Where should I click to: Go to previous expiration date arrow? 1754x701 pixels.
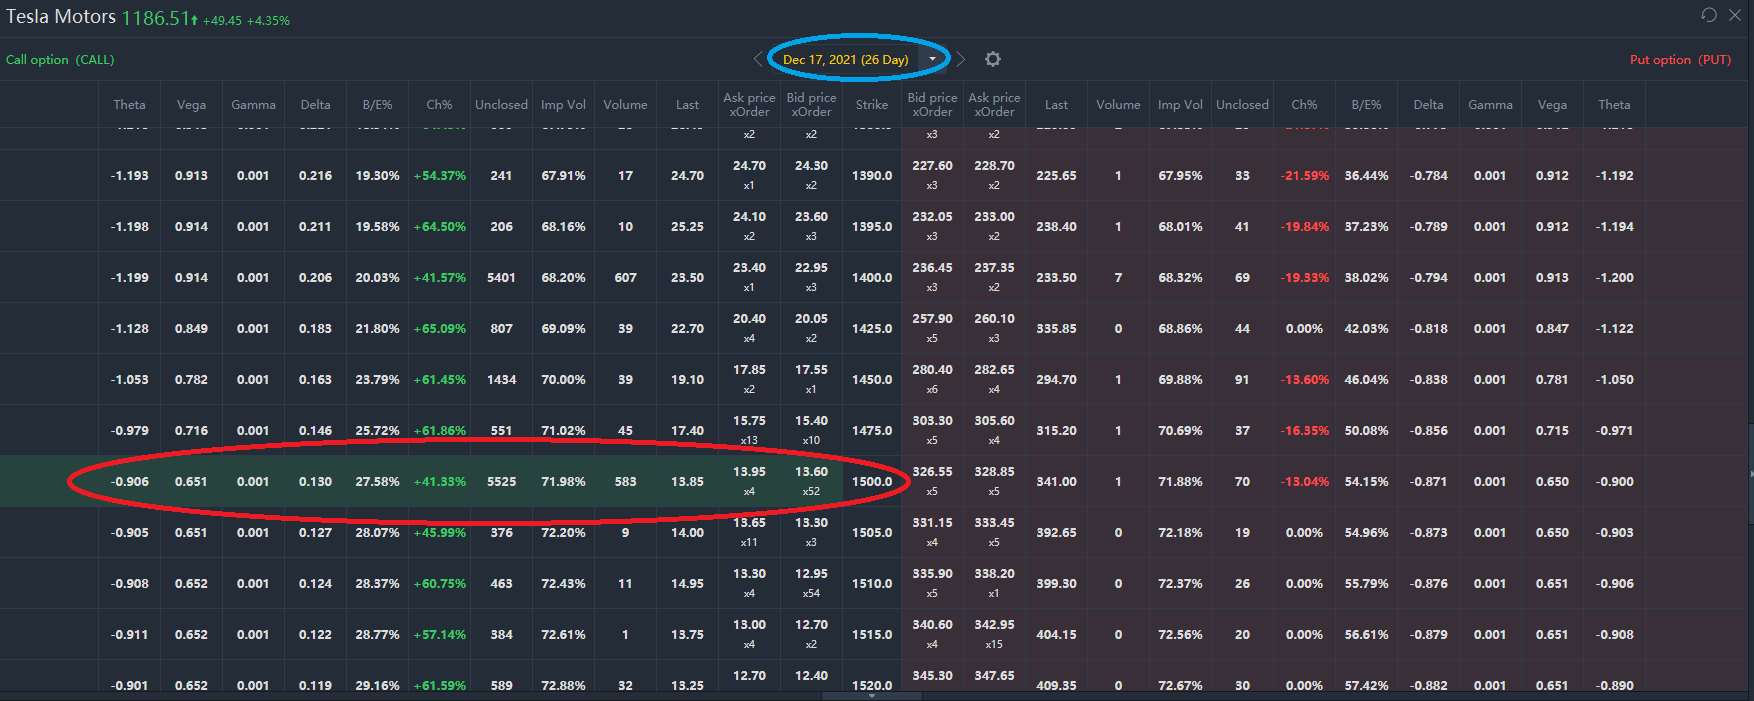758,59
